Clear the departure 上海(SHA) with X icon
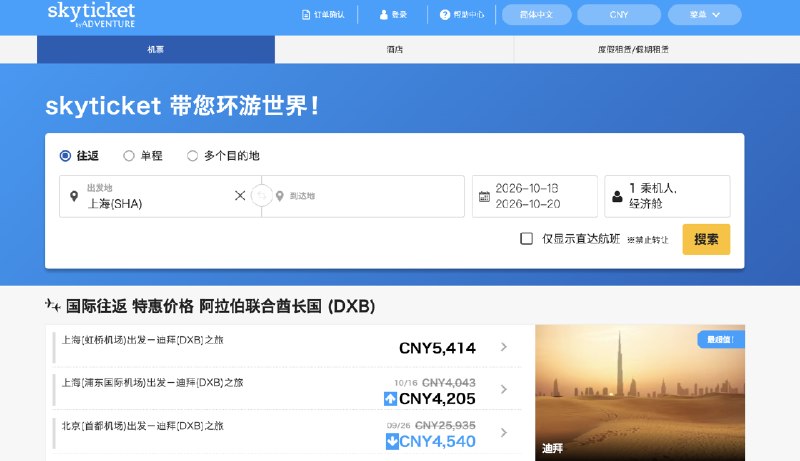 pyautogui.click(x=240, y=195)
